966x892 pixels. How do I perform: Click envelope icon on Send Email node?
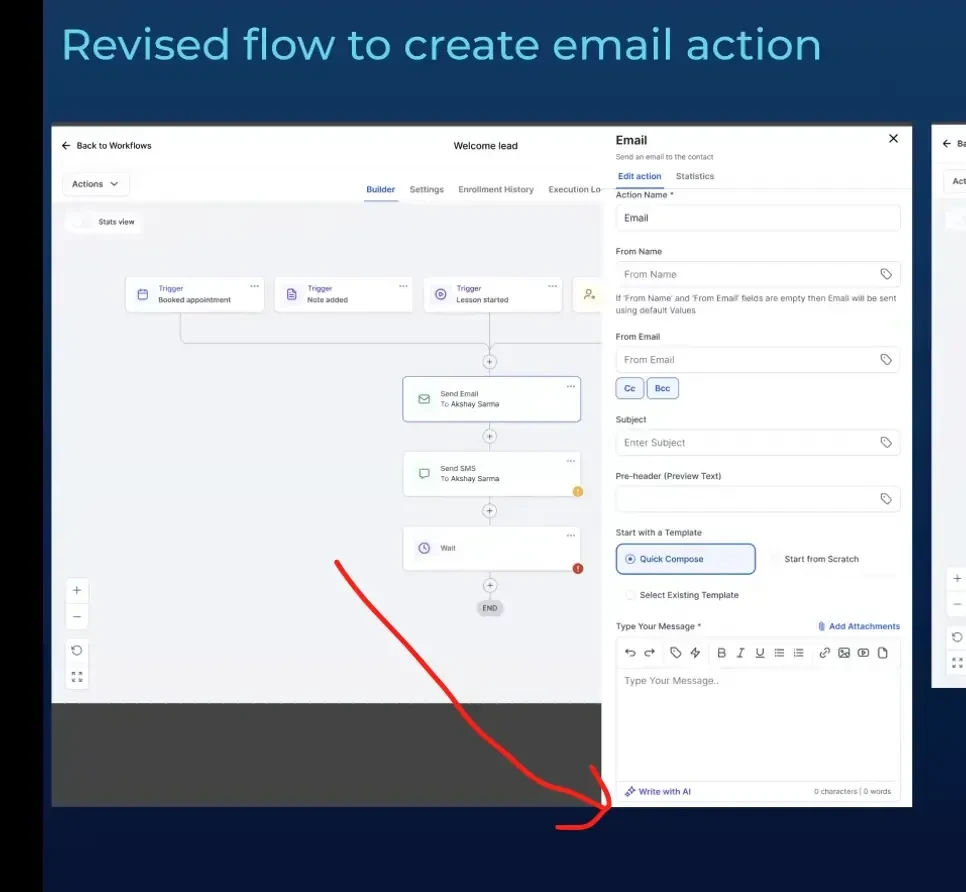424,399
